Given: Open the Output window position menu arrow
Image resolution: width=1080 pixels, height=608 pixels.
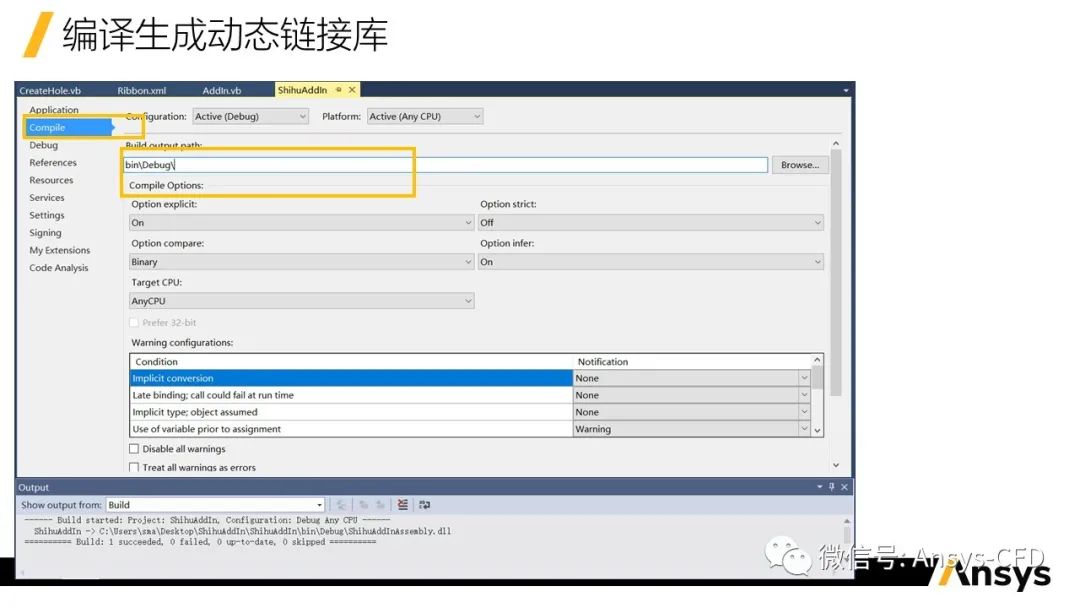Looking at the screenshot, I should pos(820,487).
